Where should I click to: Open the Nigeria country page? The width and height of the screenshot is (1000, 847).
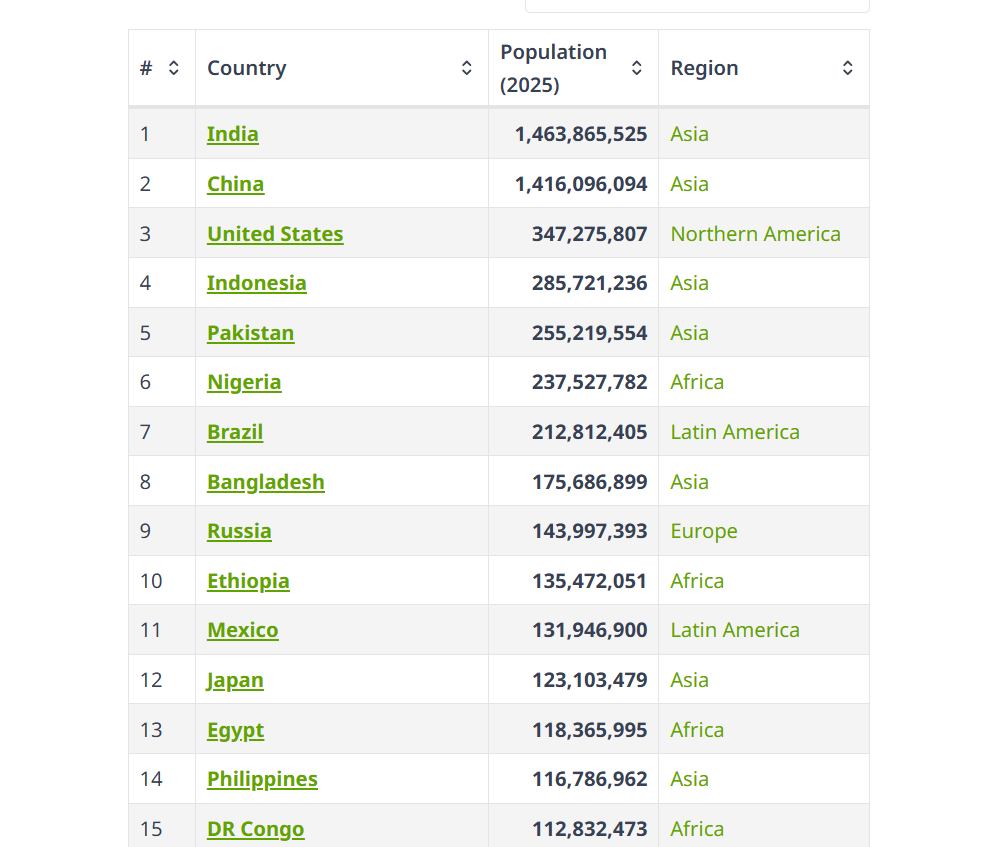click(x=244, y=382)
